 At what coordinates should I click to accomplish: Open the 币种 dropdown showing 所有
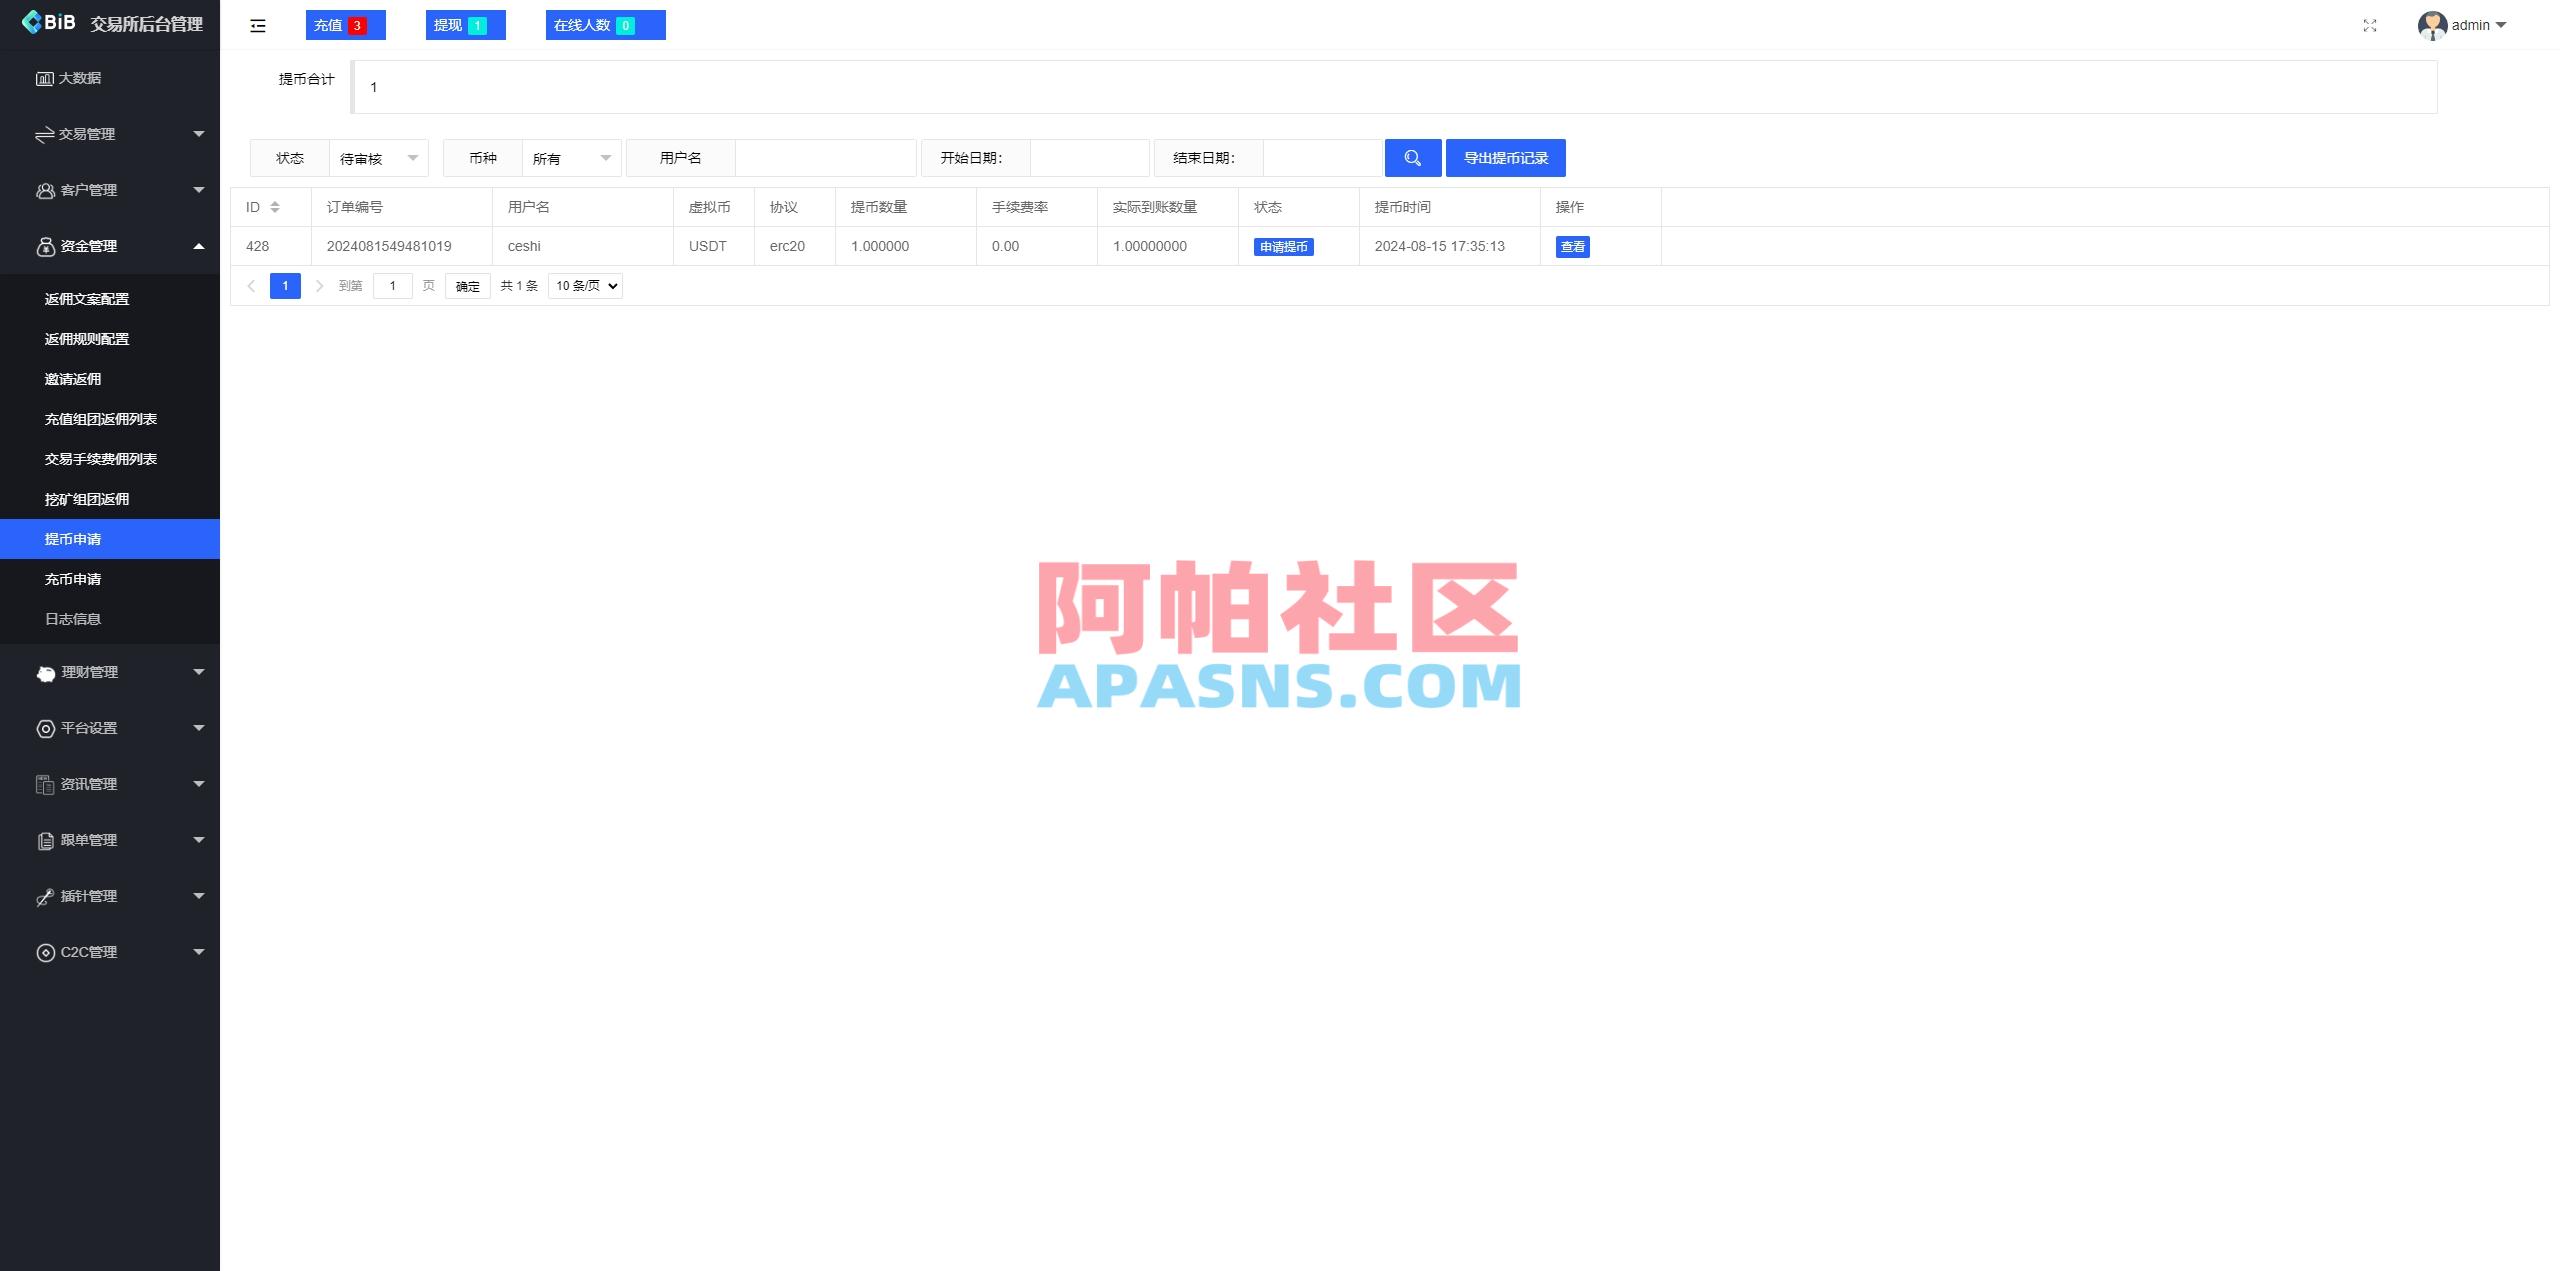click(570, 157)
